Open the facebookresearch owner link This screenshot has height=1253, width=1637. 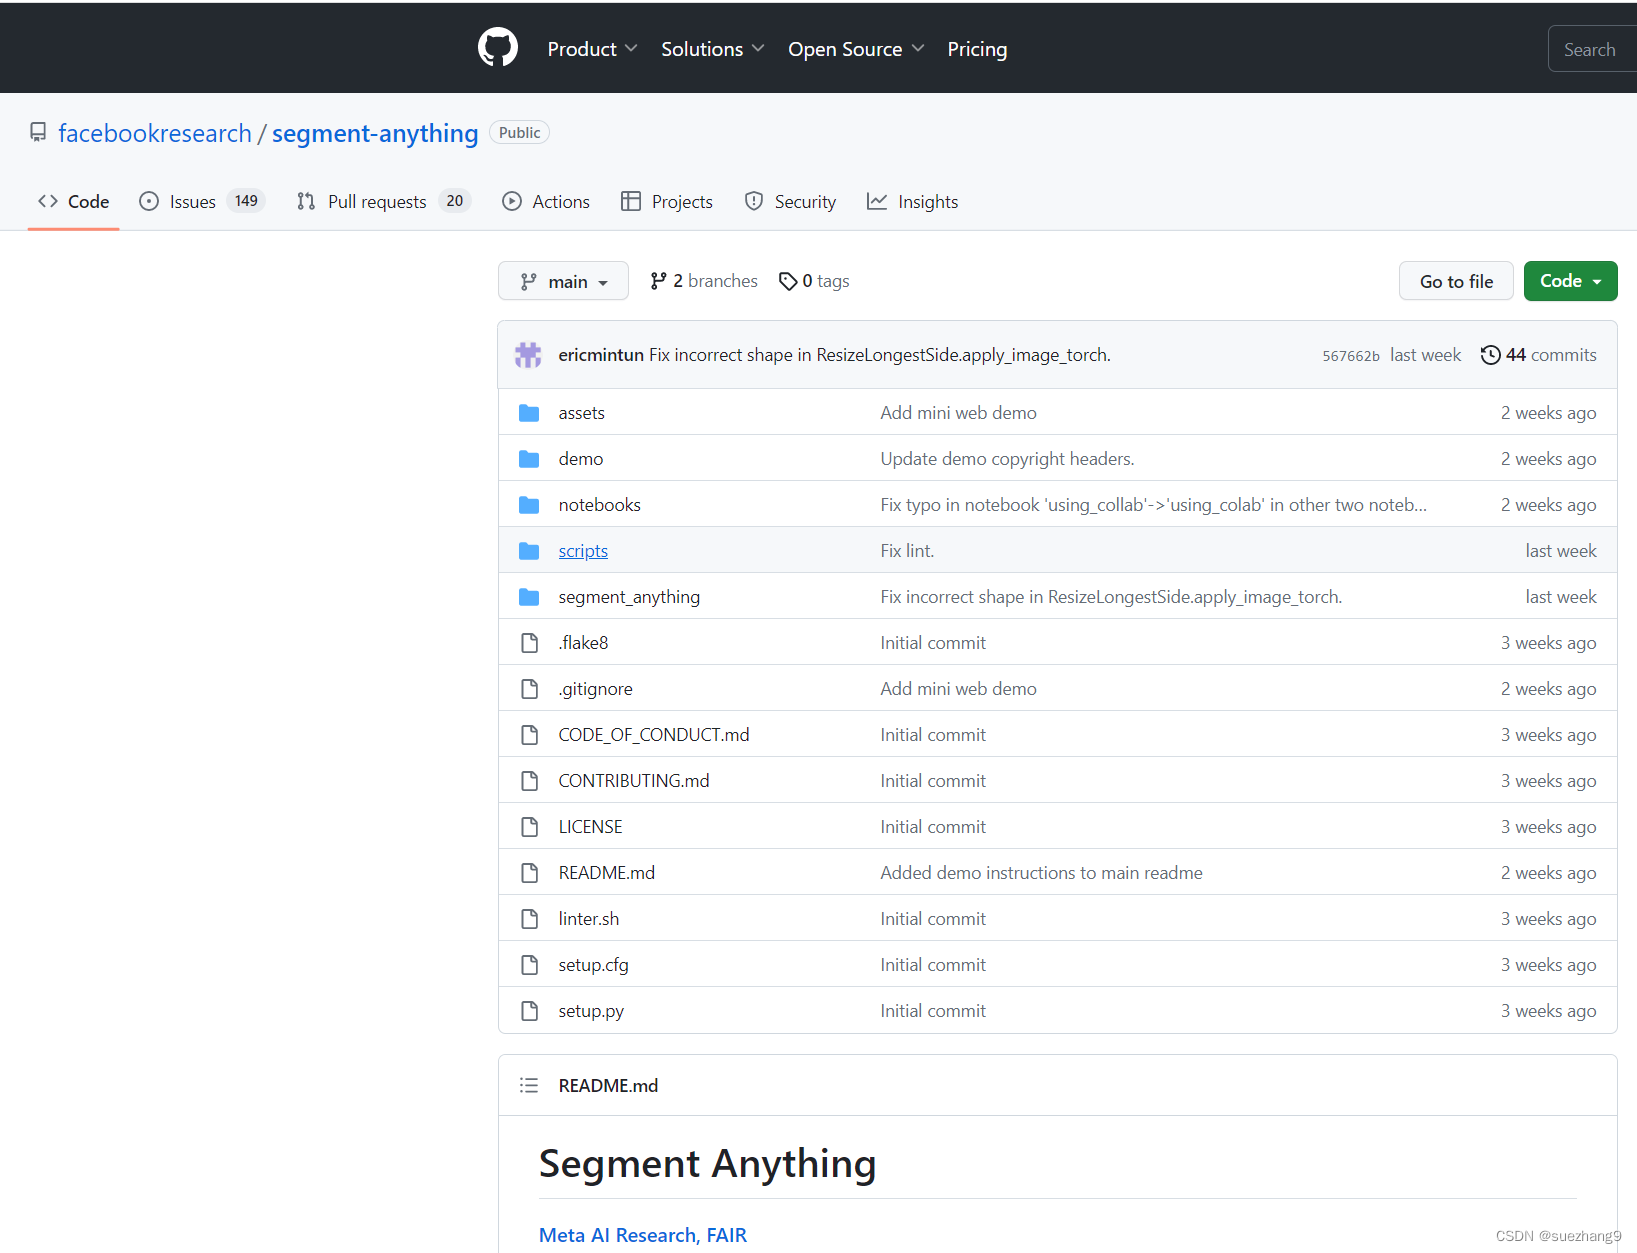coord(155,133)
